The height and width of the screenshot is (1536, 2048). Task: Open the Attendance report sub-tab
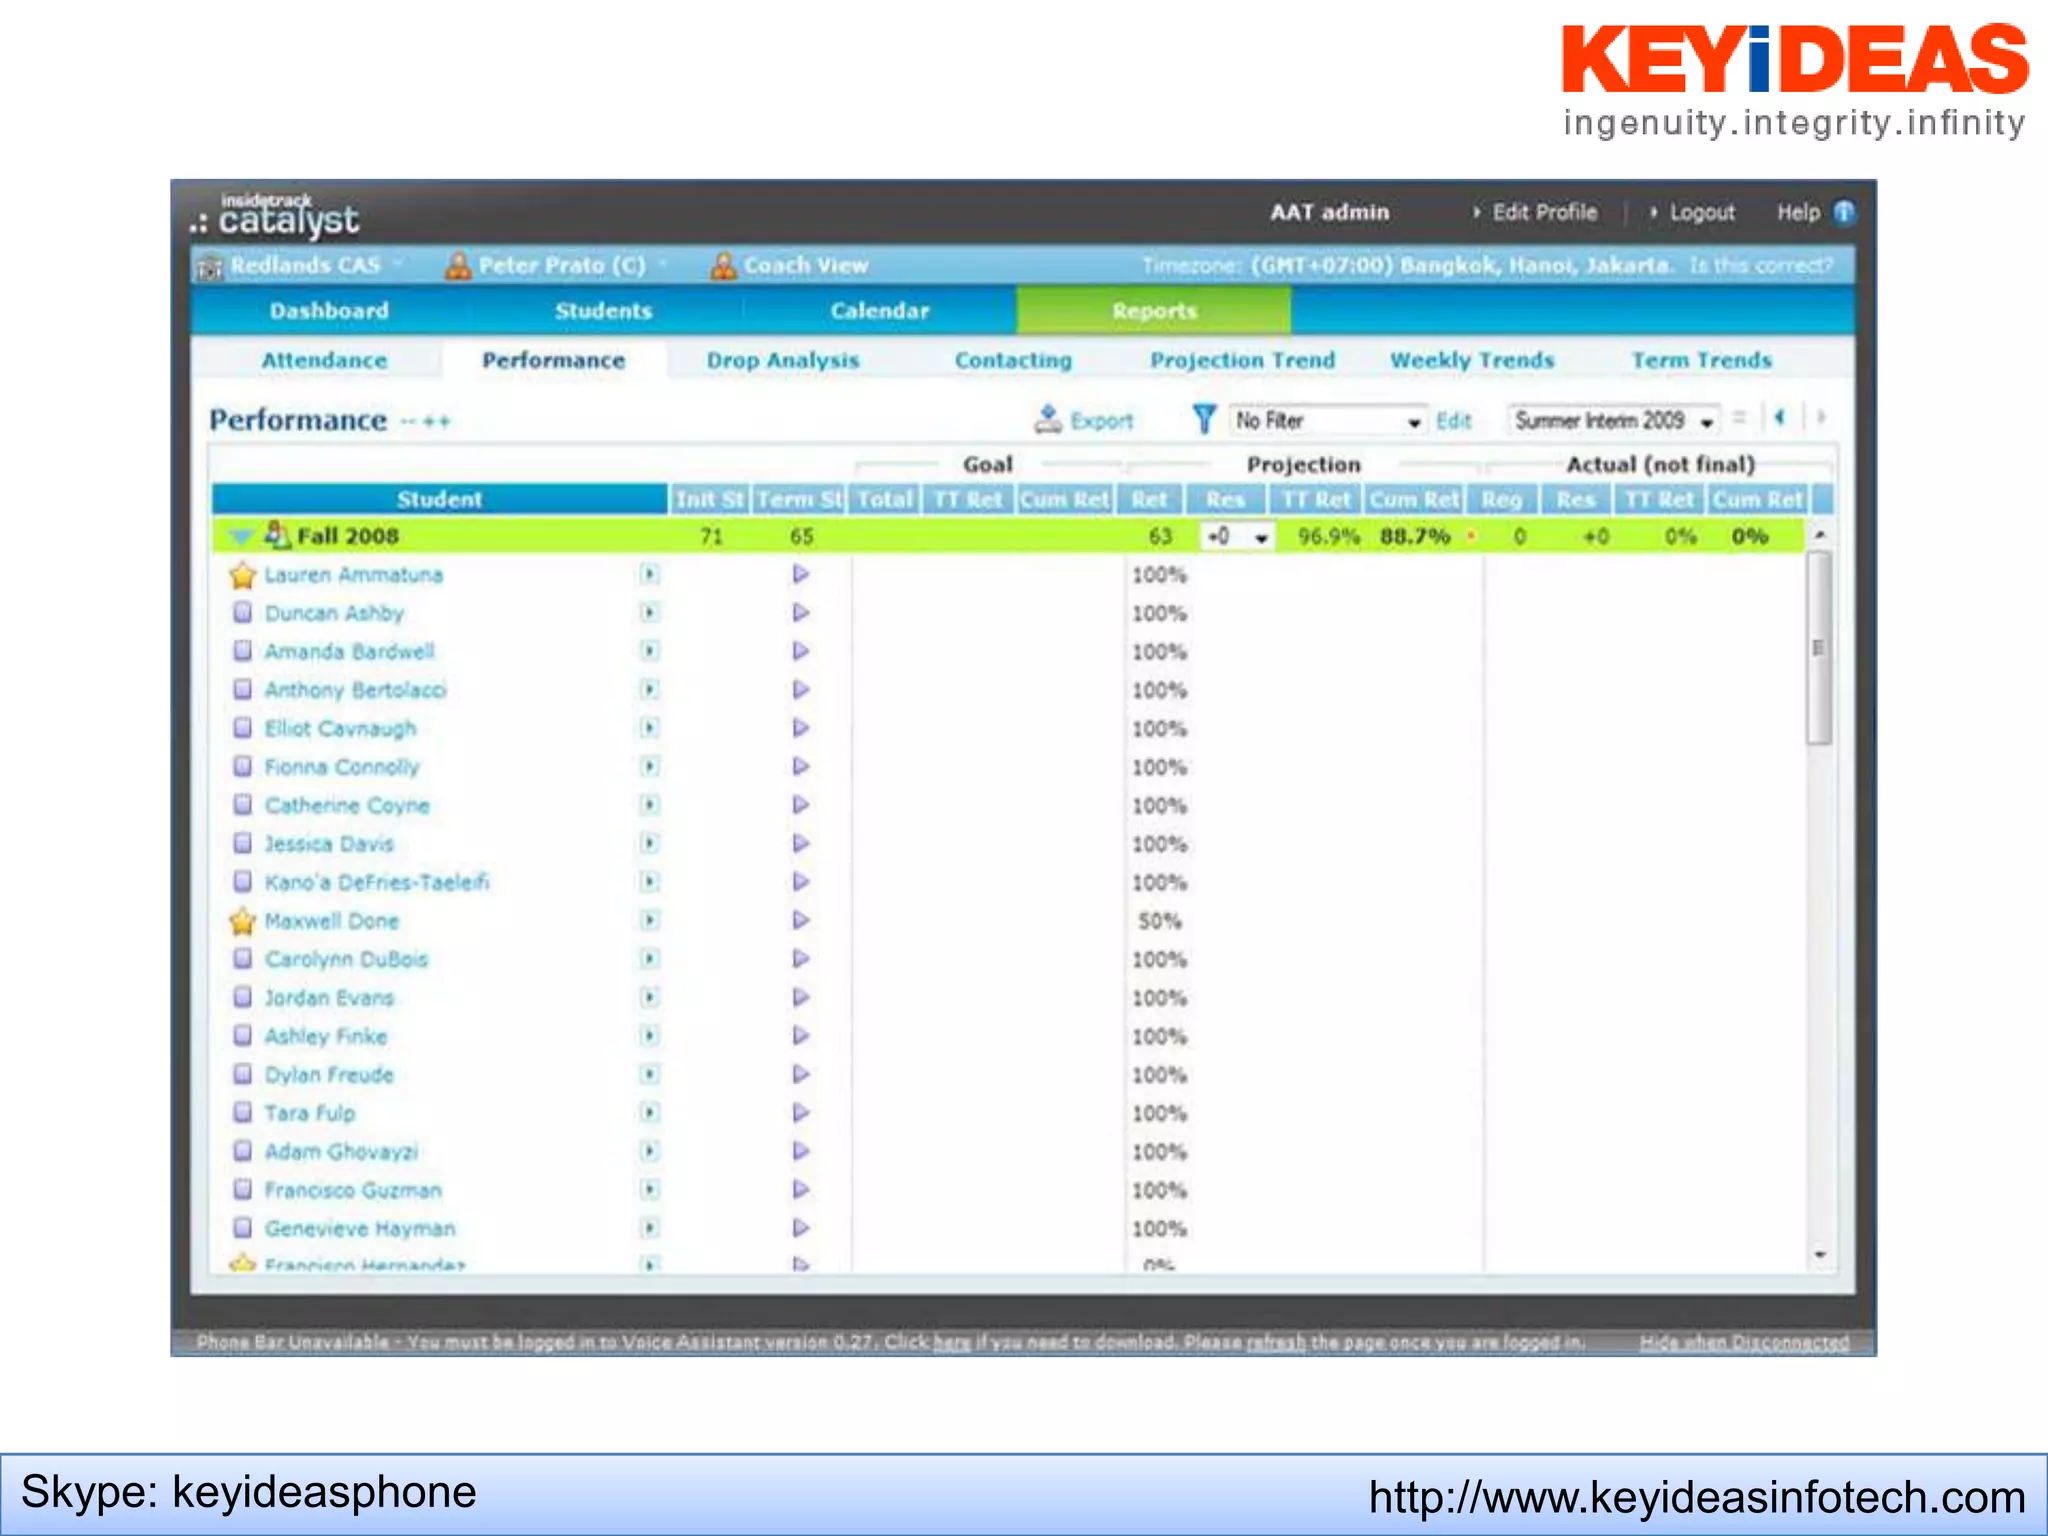(x=324, y=360)
